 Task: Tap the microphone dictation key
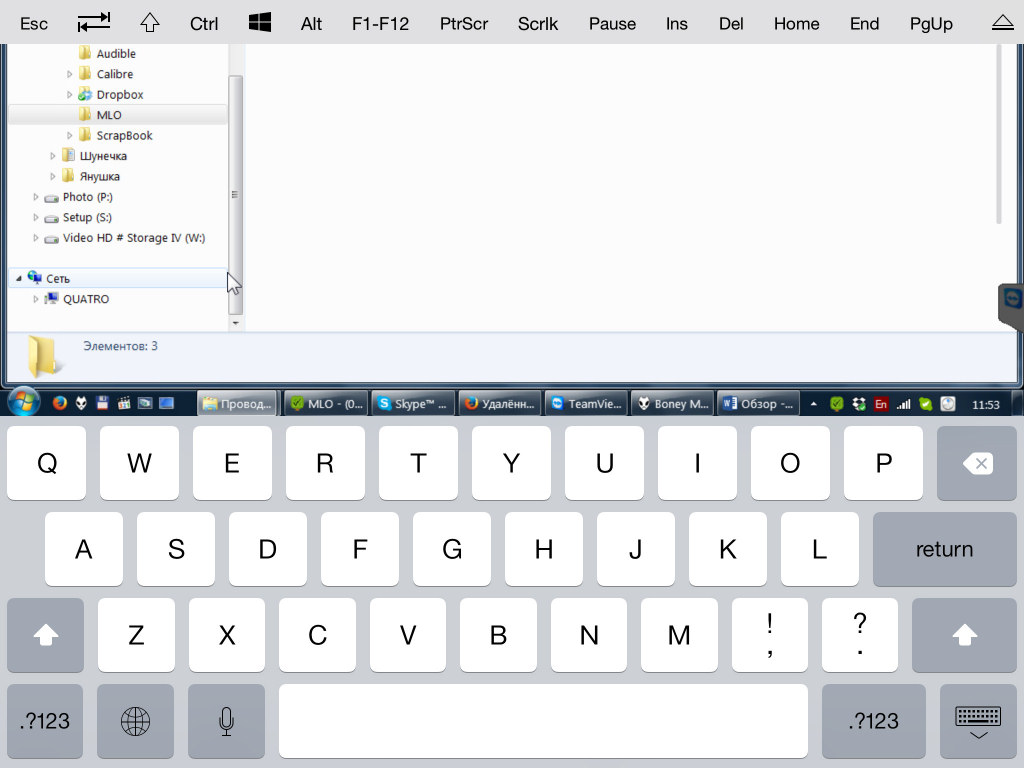pos(226,721)
